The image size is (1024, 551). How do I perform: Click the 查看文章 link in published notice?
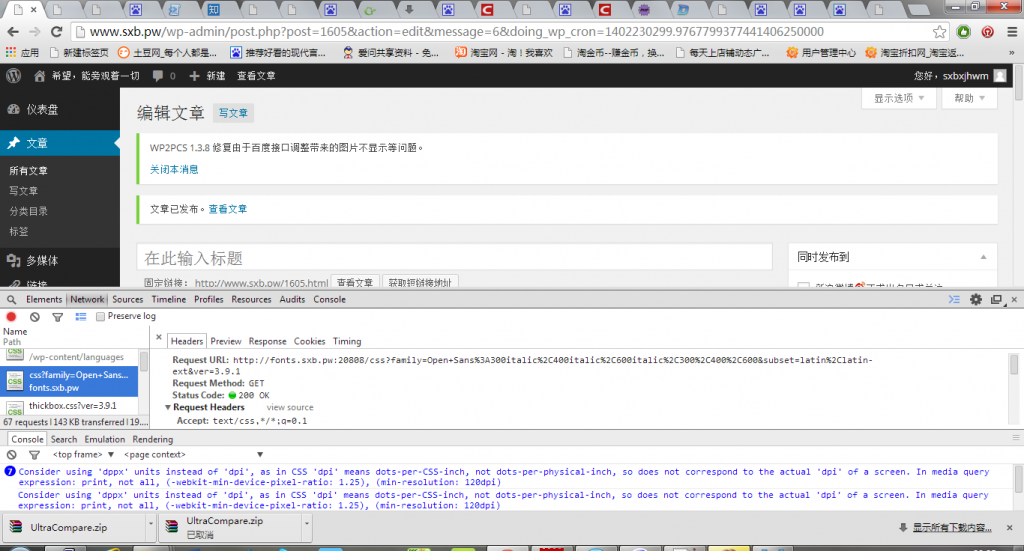[228, 209]
